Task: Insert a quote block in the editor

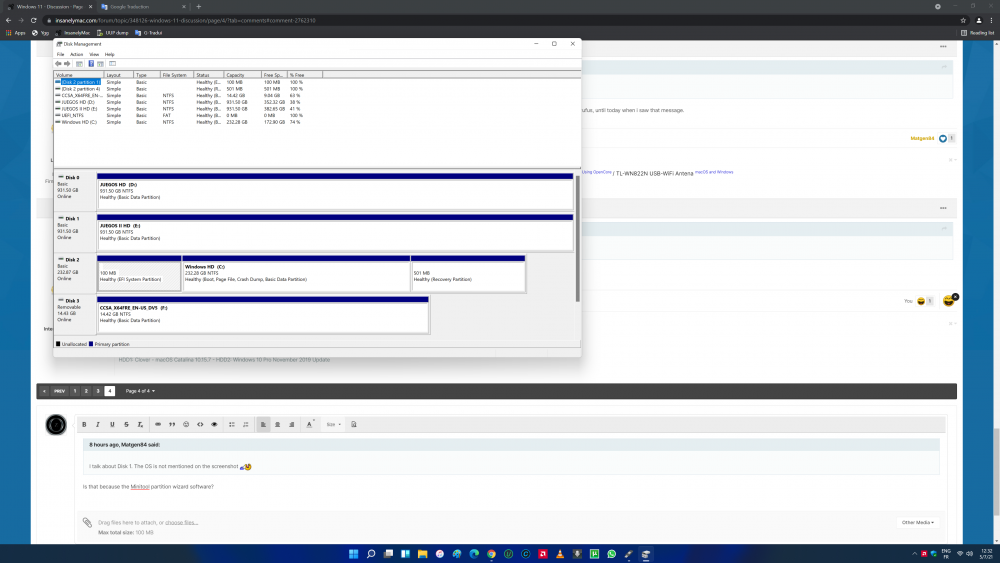Action: [172, 424]
